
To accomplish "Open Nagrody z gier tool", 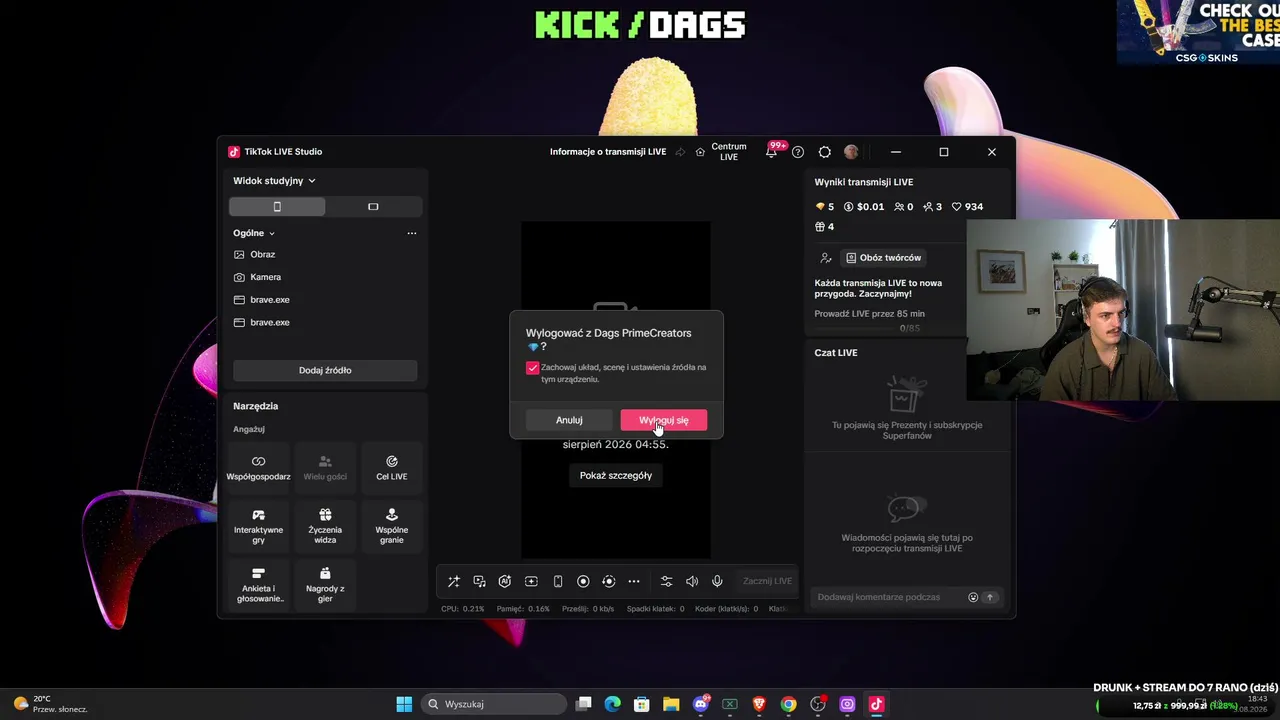I will click(325, 585).
